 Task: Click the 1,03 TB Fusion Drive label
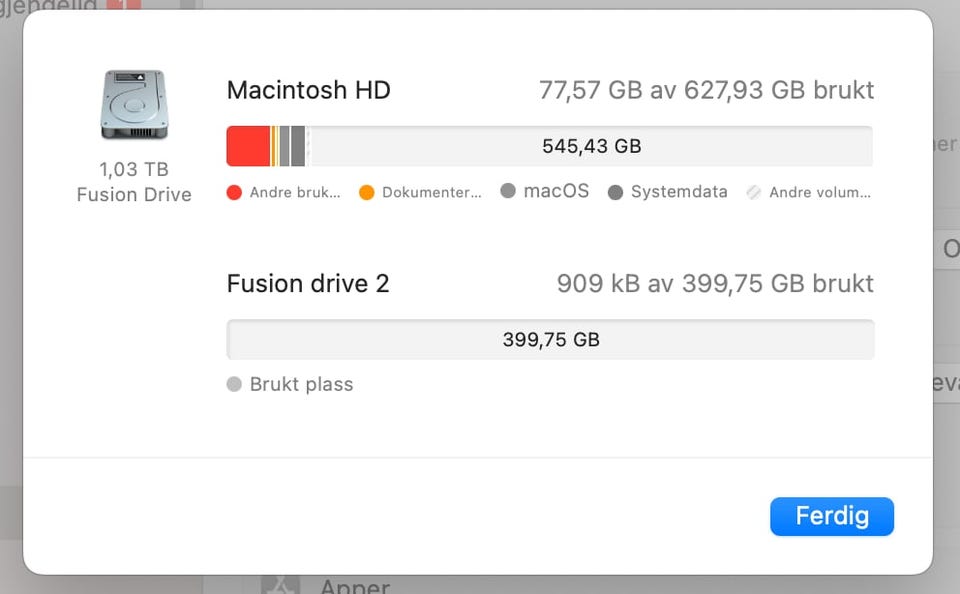[x=134, y=182]
